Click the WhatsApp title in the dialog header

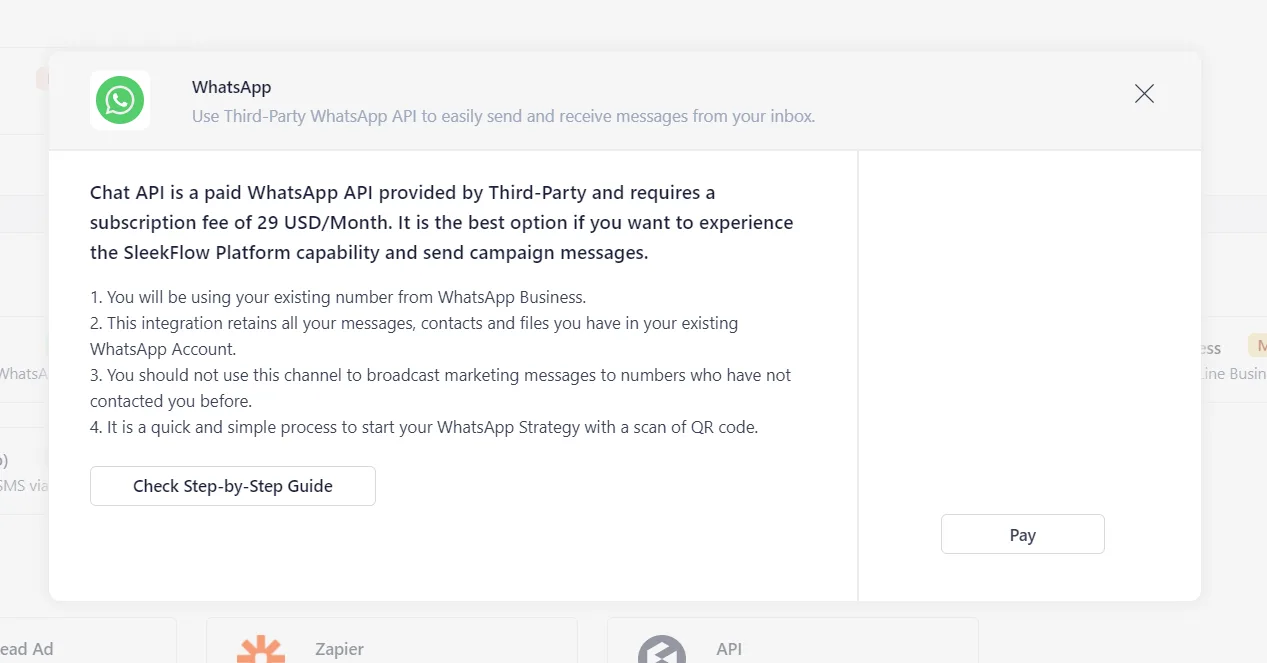[231, 88]
